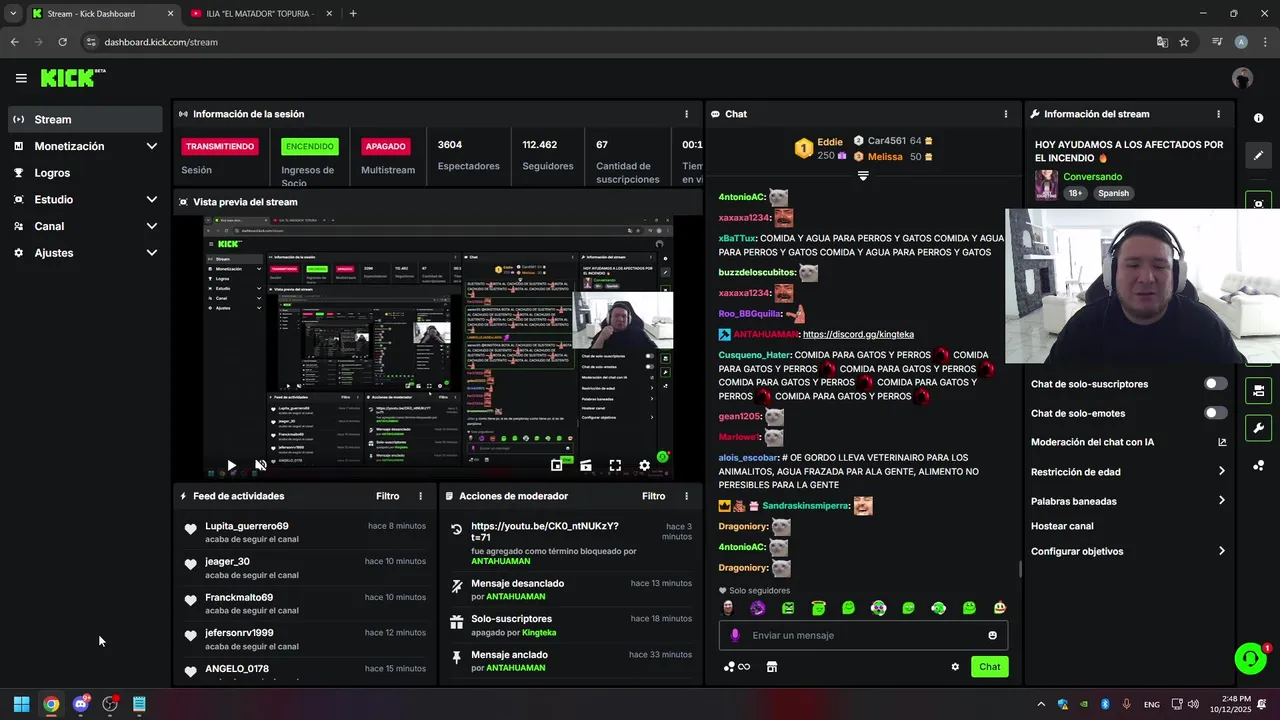Click the TRANSMITIENDO status badge
The height and width of the screenshot is (720, 1280).
tap(220, 146)
